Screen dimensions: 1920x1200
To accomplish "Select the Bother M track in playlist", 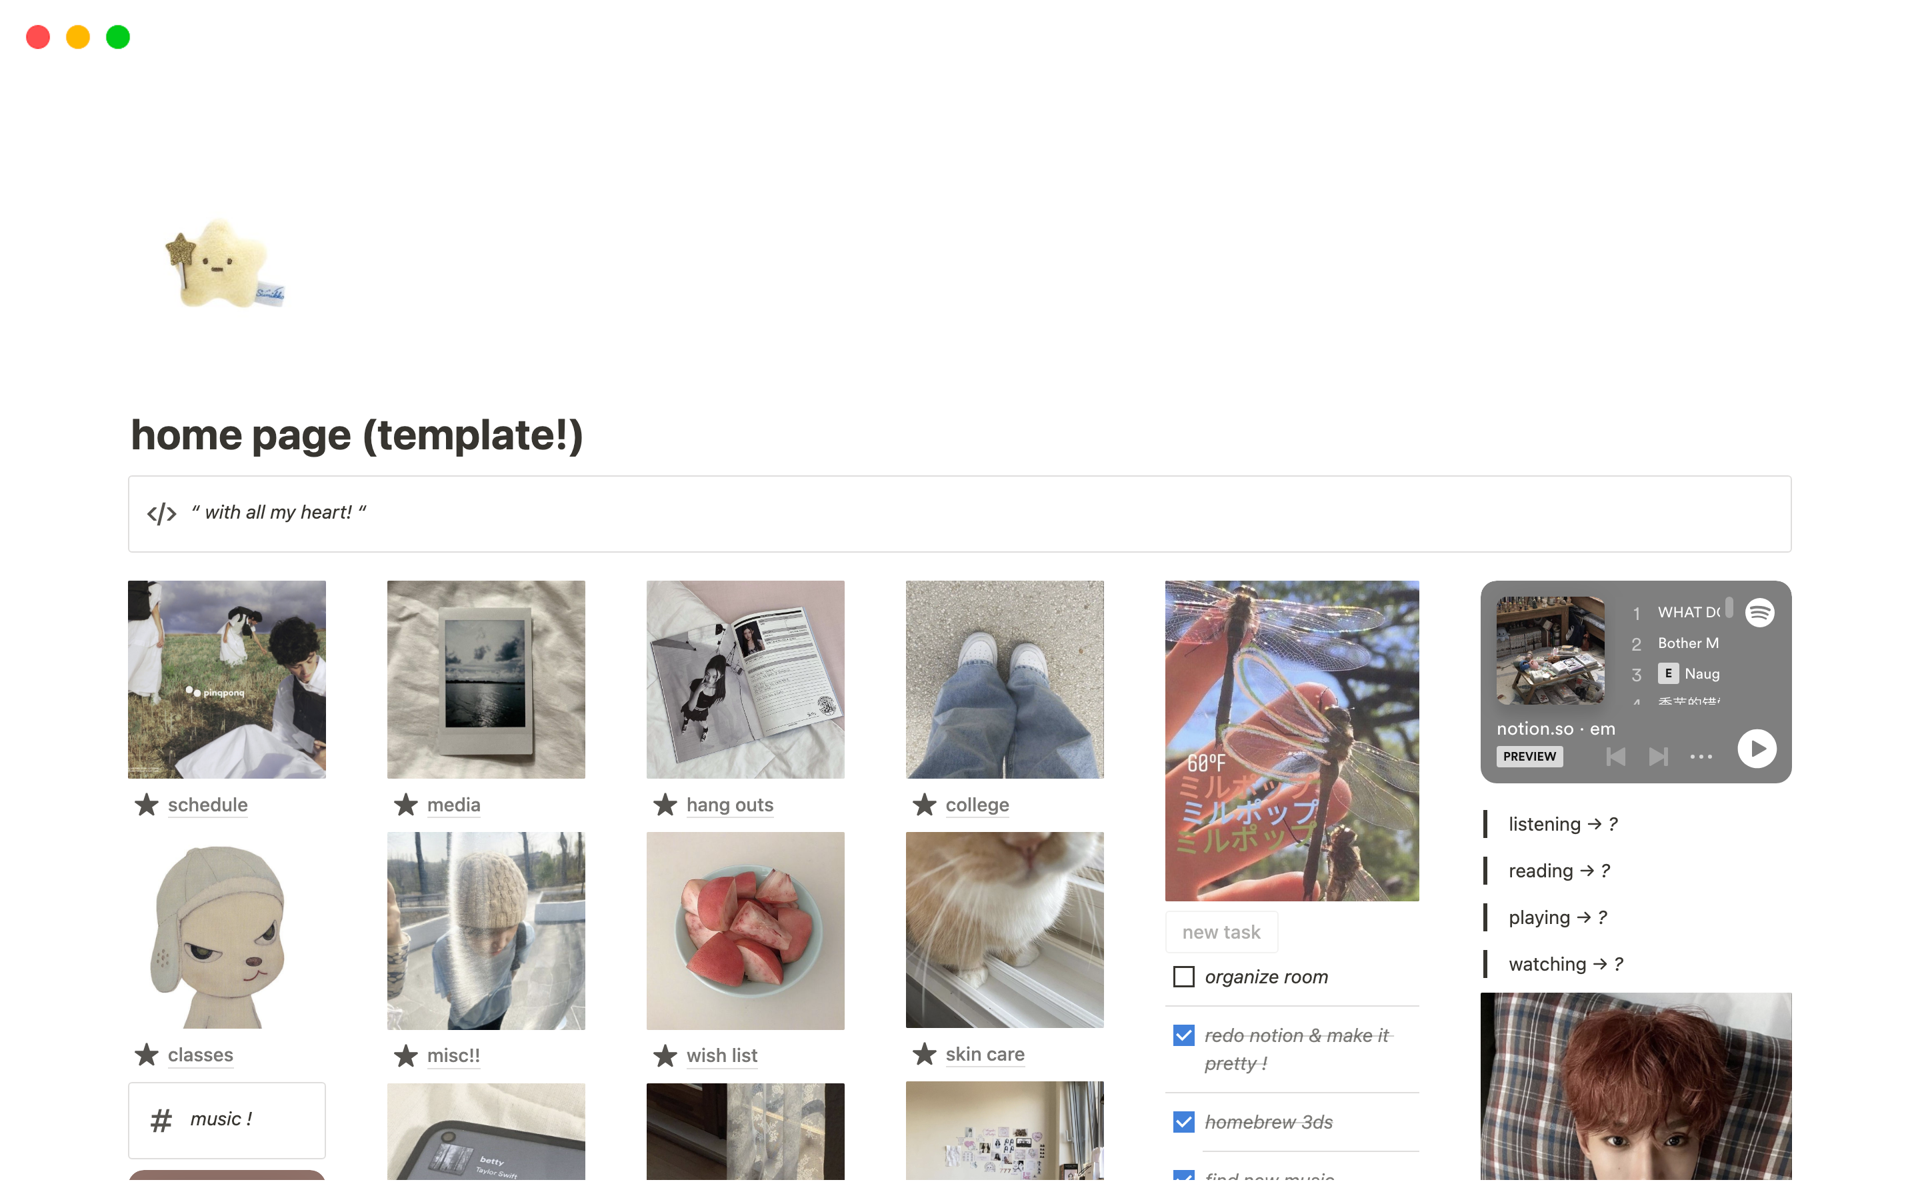I will [1688, 643].
